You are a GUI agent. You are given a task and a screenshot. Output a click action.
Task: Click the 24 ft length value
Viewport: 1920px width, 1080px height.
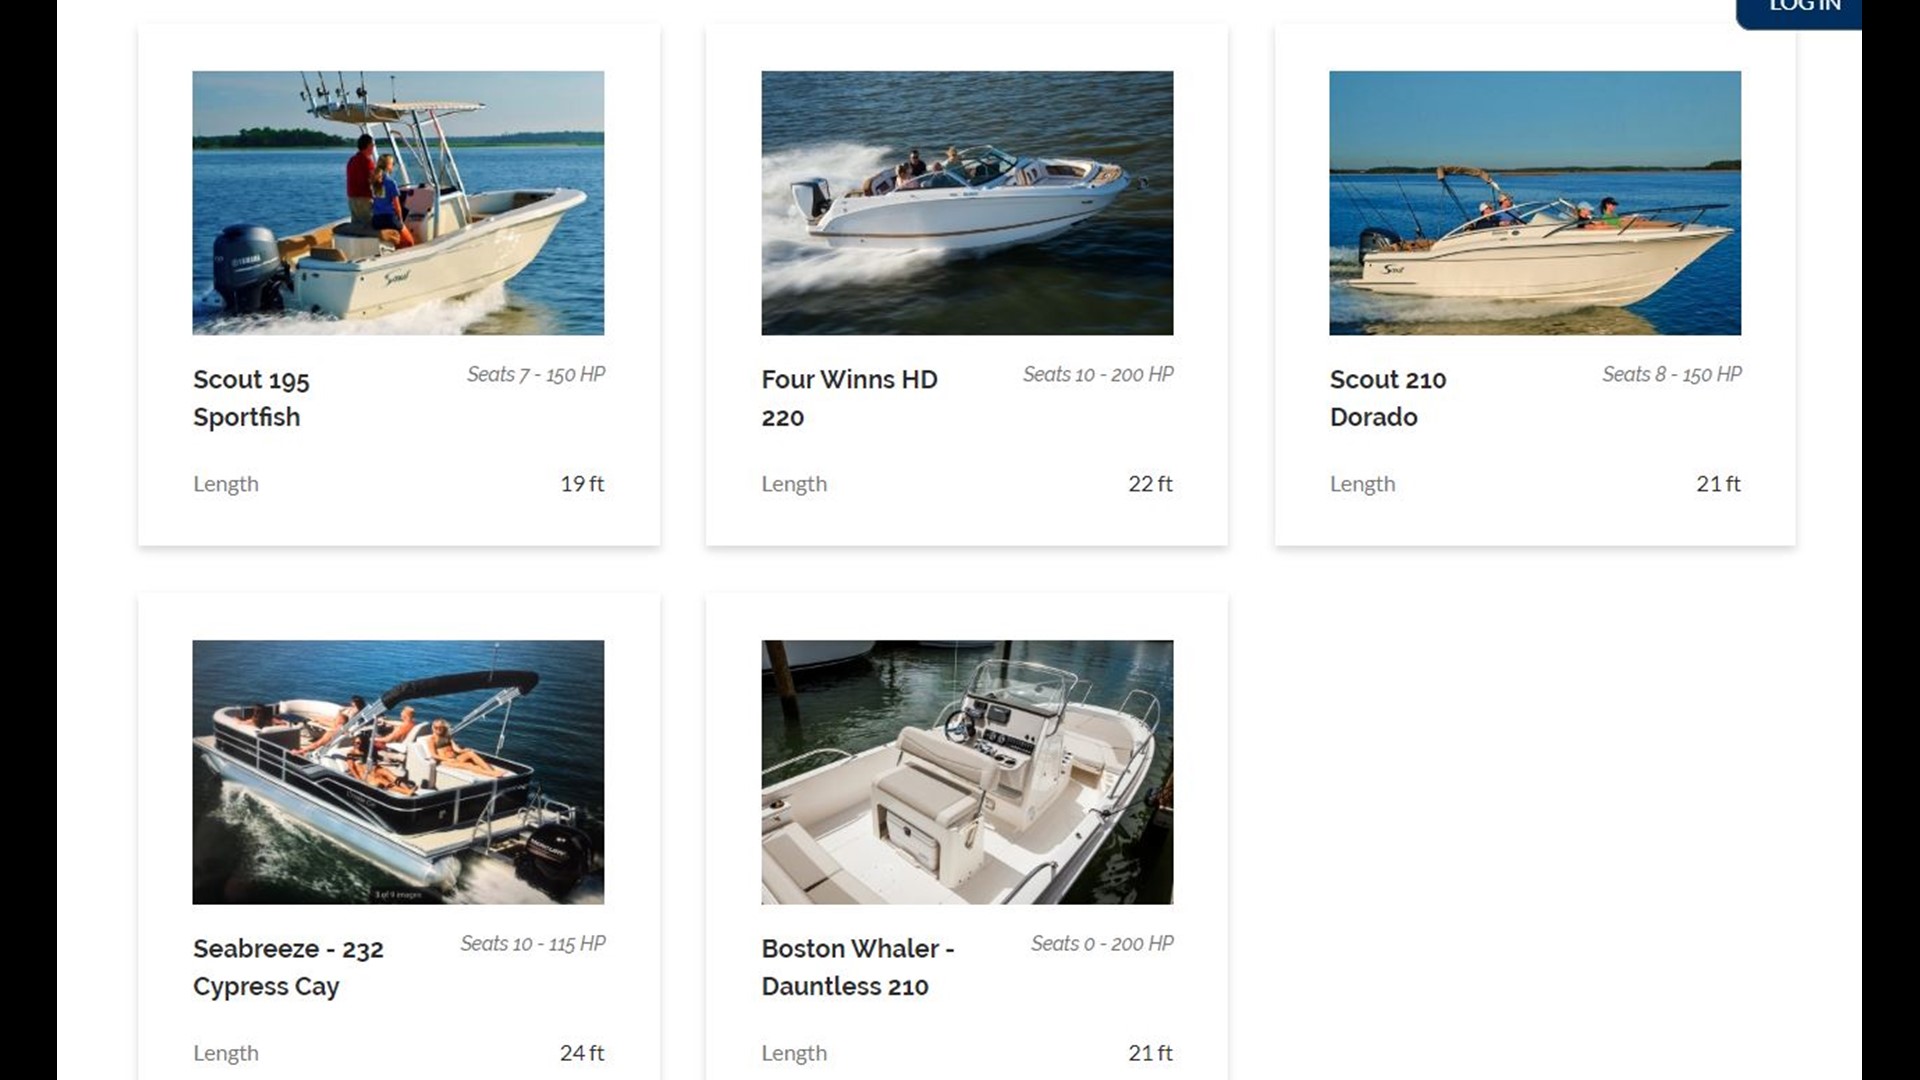582,1053
